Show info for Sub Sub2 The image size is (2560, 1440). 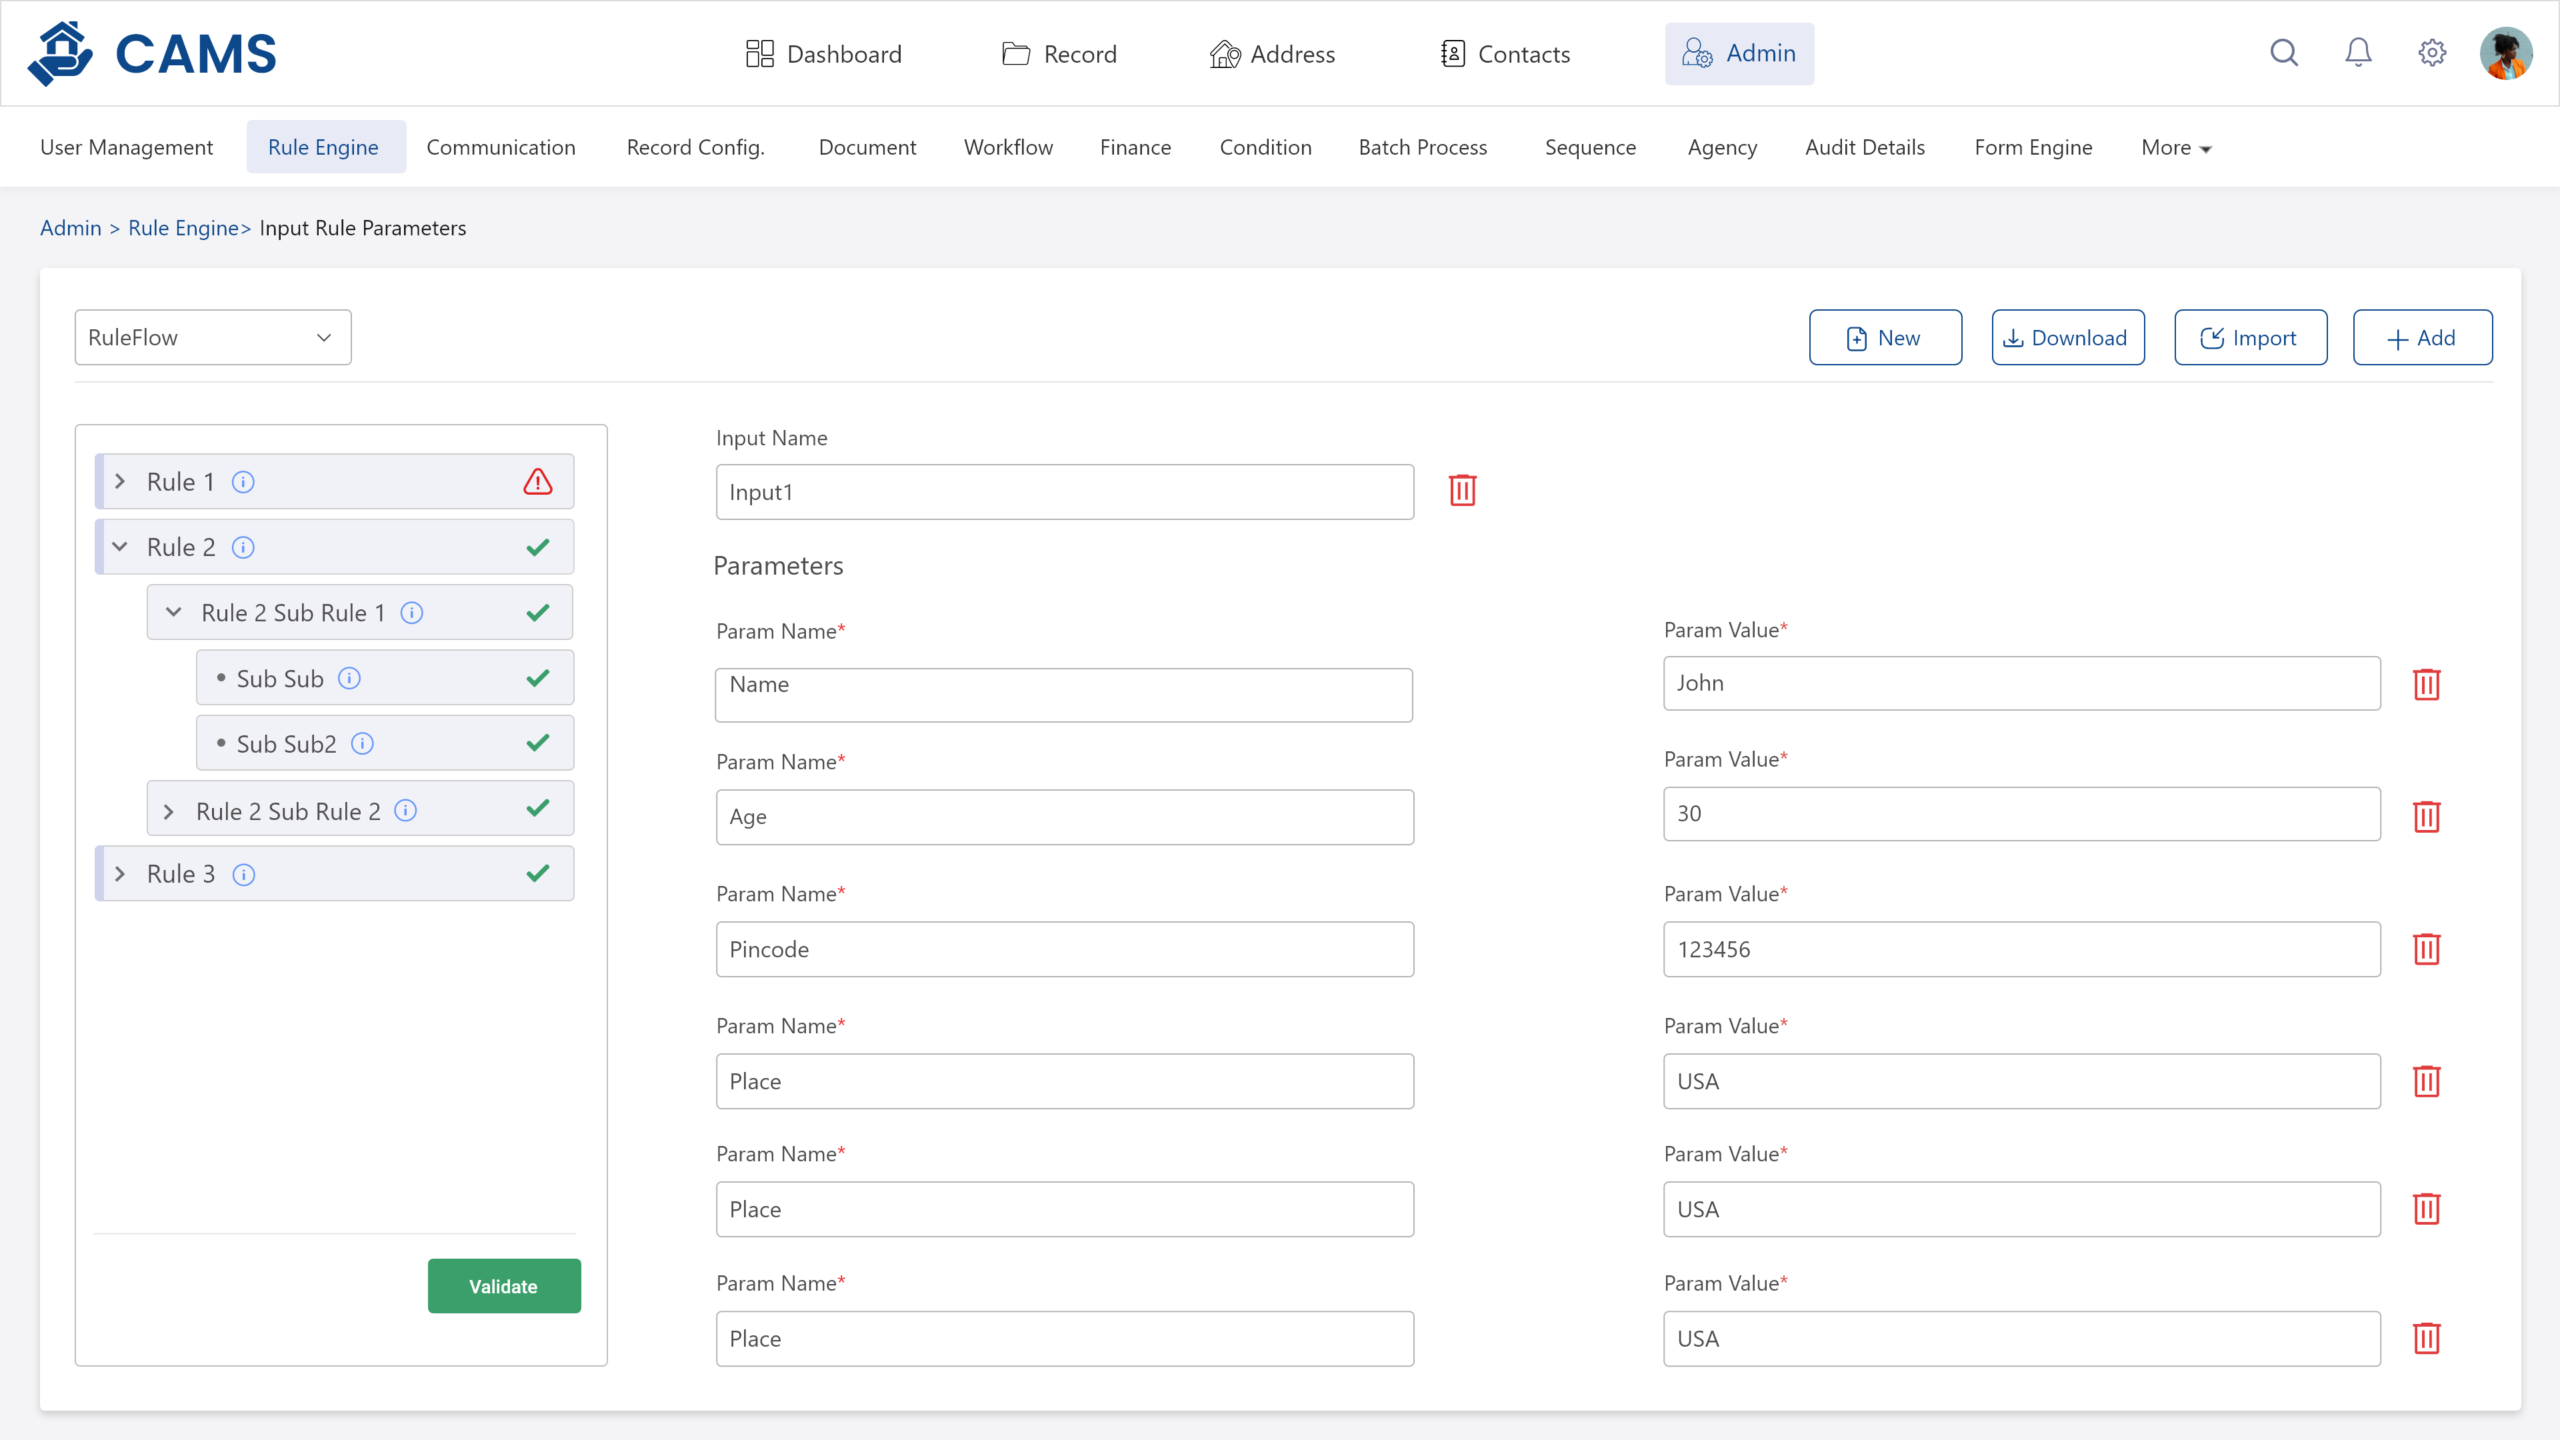pos(363,744)
